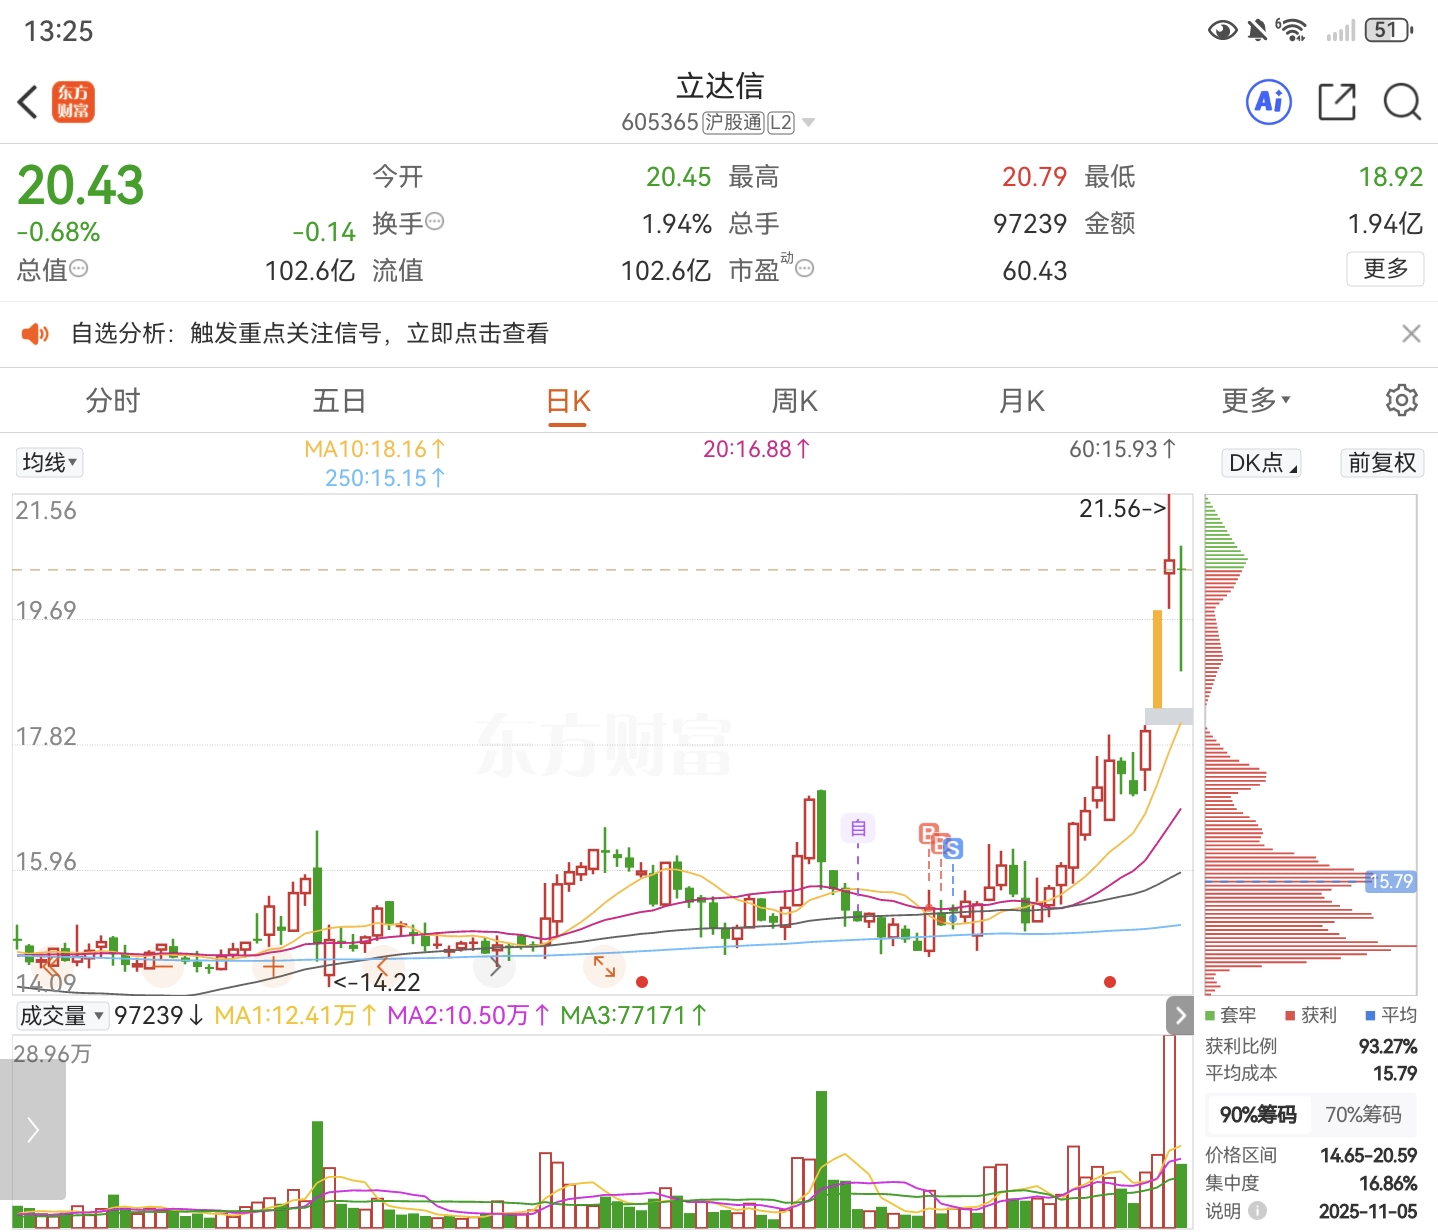Open the left side panel arrow
The width and height of the screenshot is (1438, 1232).
33,1130
